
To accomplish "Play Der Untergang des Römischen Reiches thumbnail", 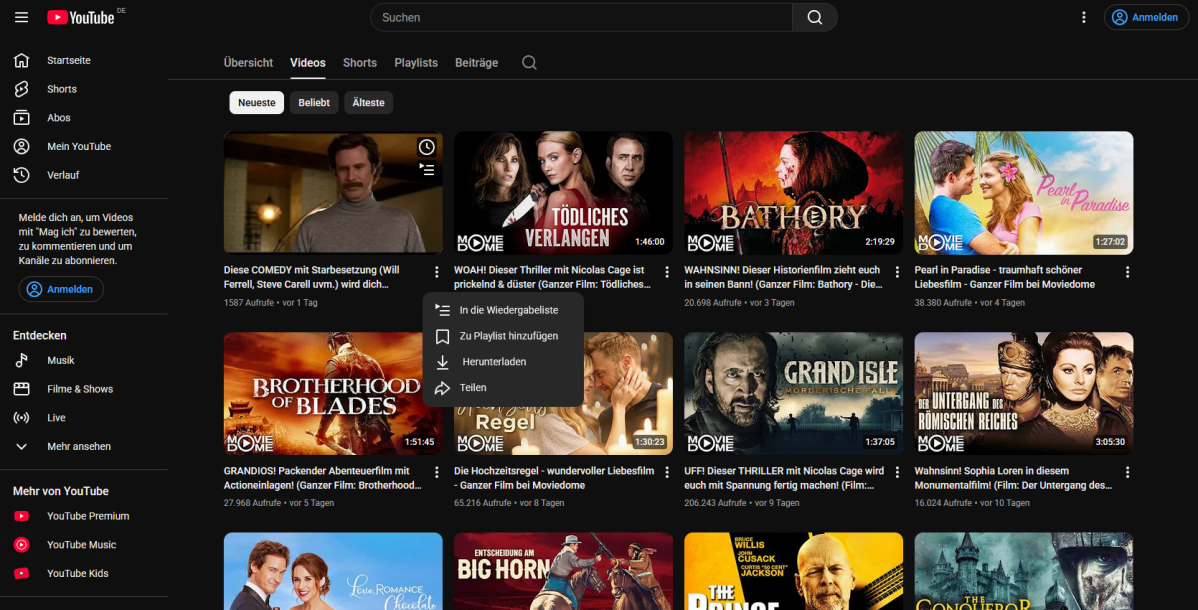I will (x=1024, y=394).
